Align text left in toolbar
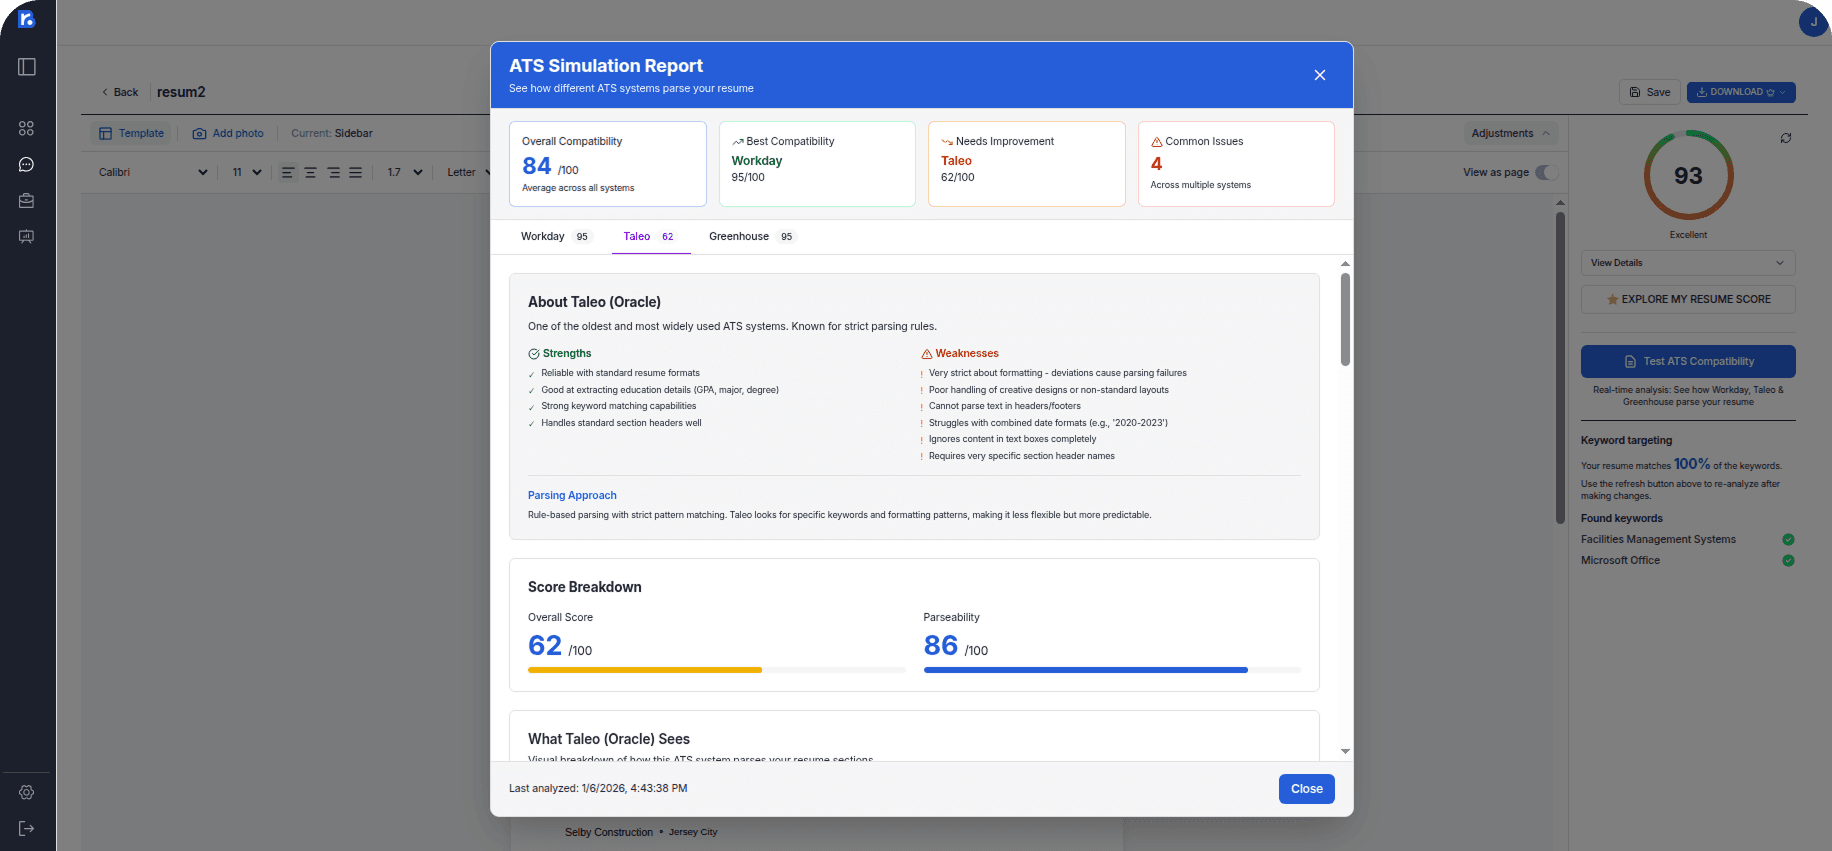The image size is (1832, 851). coord(288,172)
